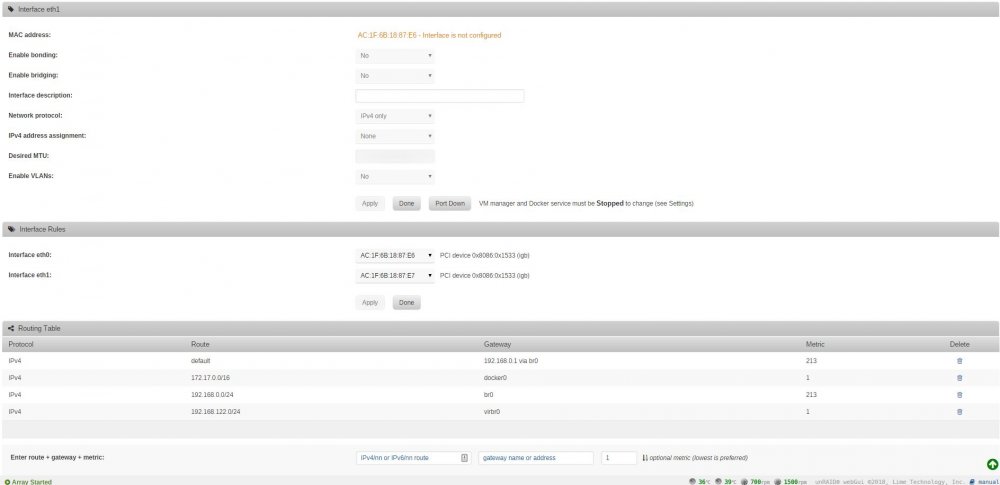Screen dimensions: 1000x485
Task: Open the Interface eth1 MAC address dropdown
Action: tap(395, 276)
